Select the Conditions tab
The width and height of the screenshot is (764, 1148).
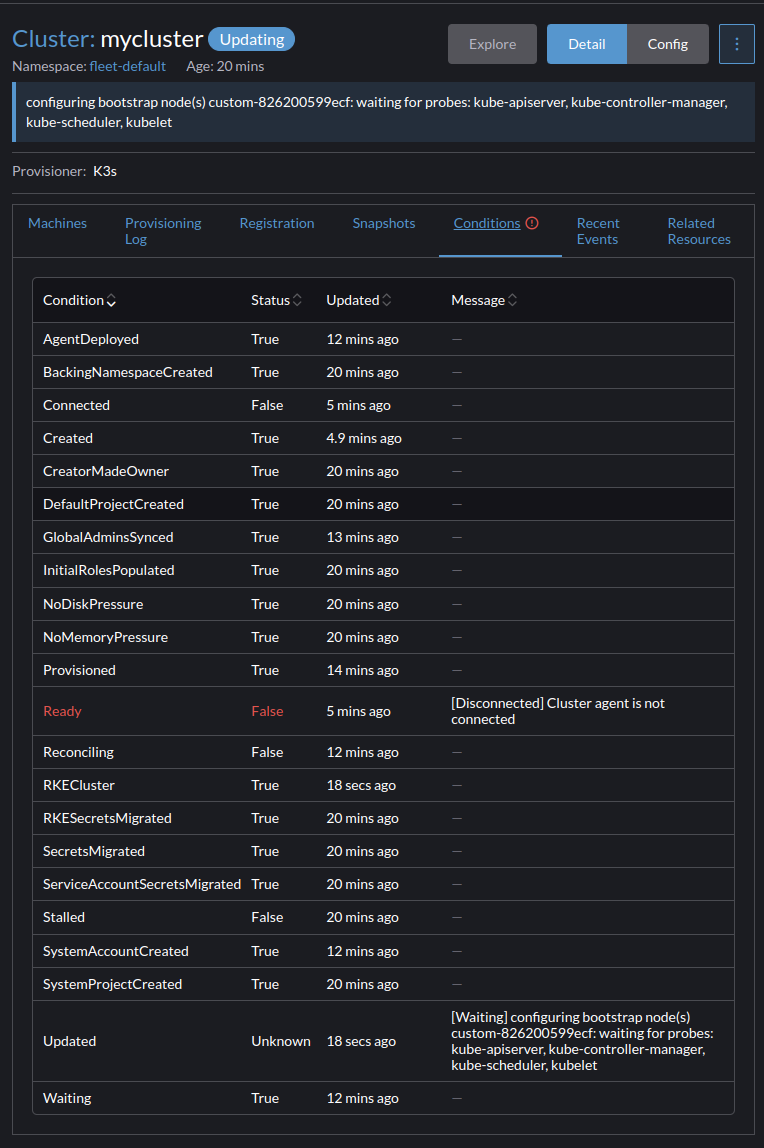486,223
